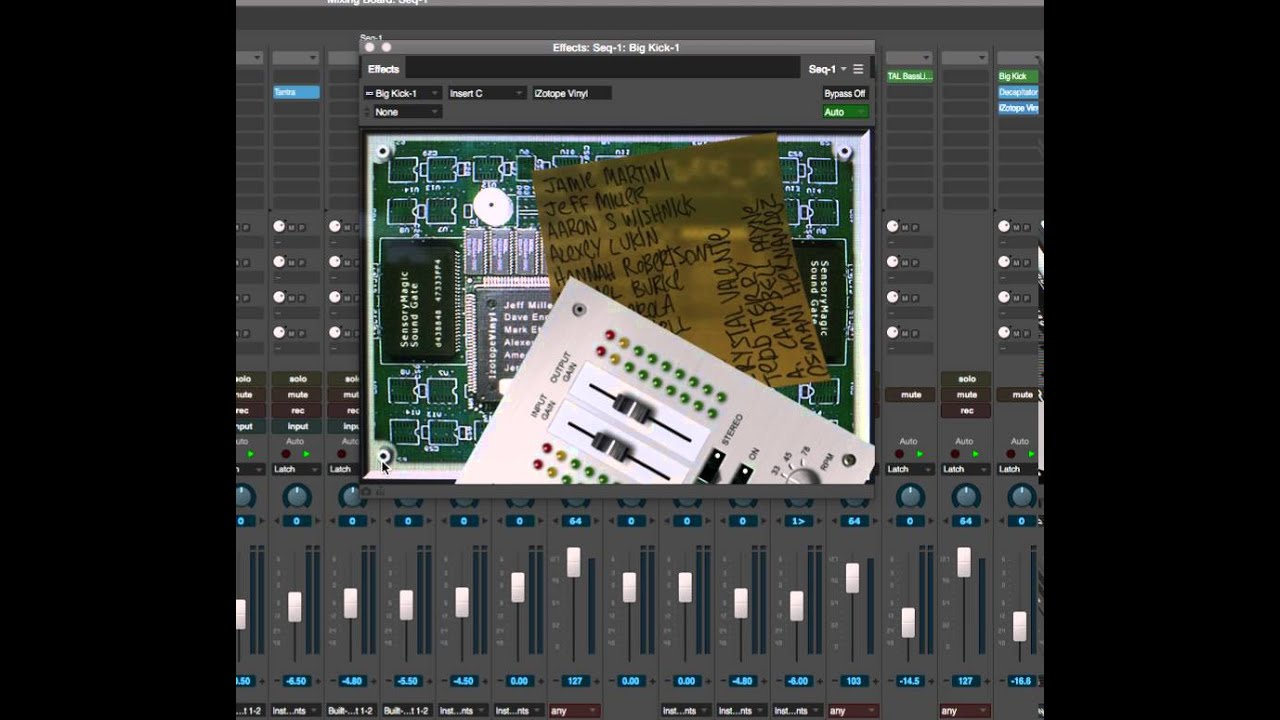Open the None dropdown in the Effects window
This screenshot has width=1280, height=720.
coord(406,112)
